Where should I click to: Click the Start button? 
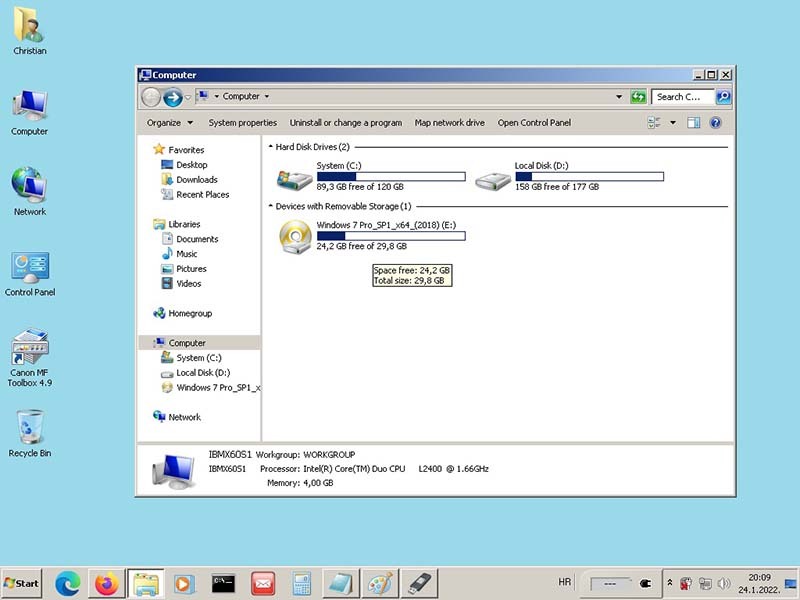[22, 583]
